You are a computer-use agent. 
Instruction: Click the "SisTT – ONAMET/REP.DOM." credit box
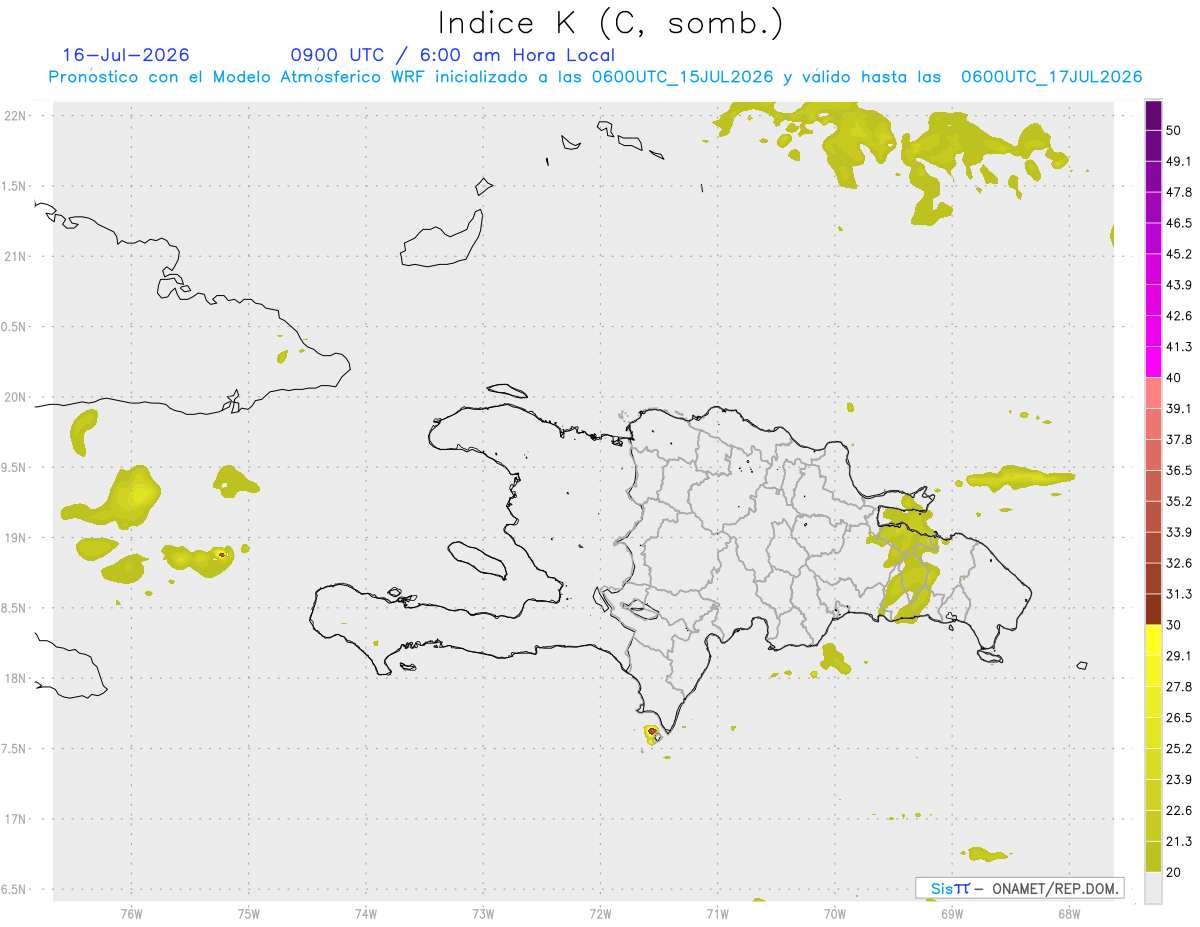click(1020, 888)
